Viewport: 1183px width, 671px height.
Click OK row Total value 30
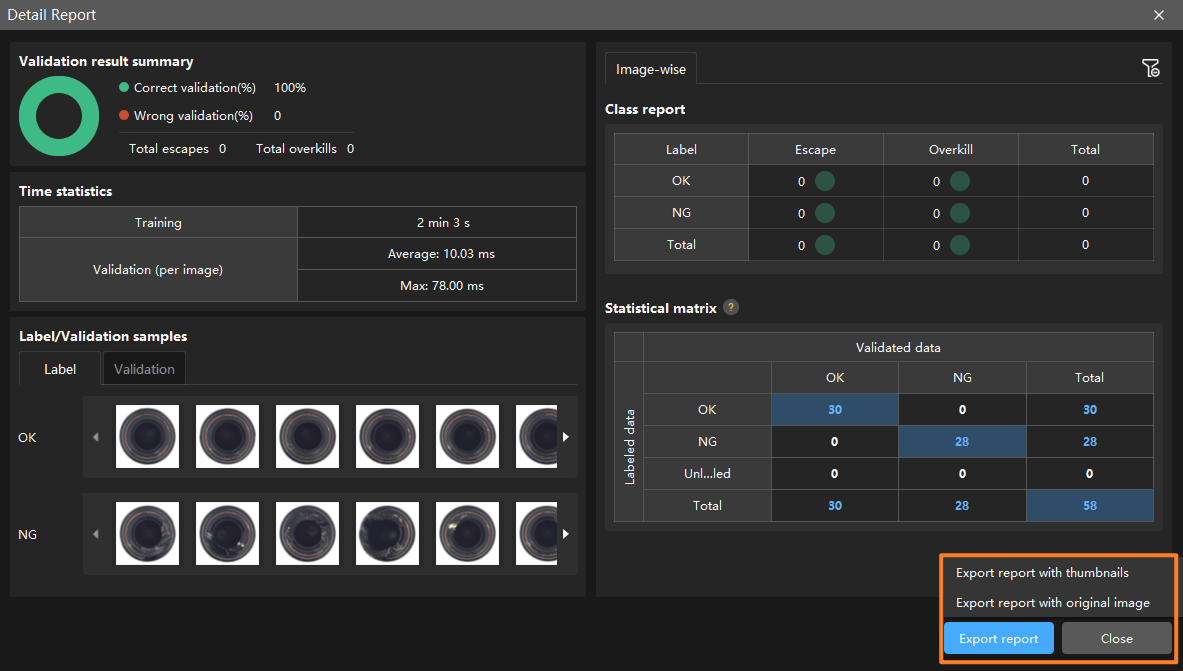pos(1089,409)
